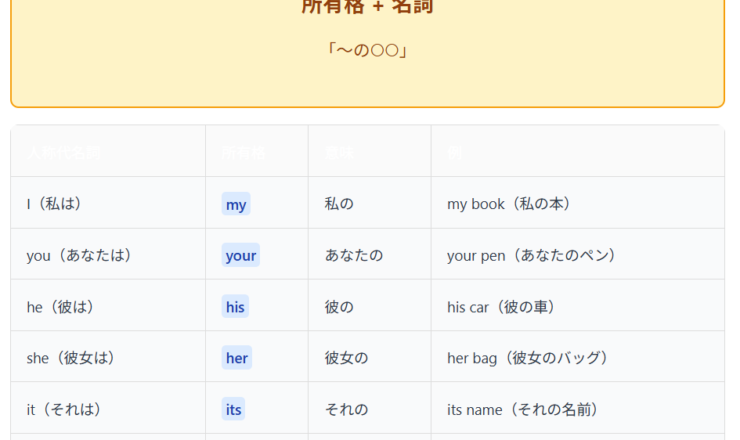Click the meaning cell 'それの'
The image size is (740, 440).
point(370,408)
